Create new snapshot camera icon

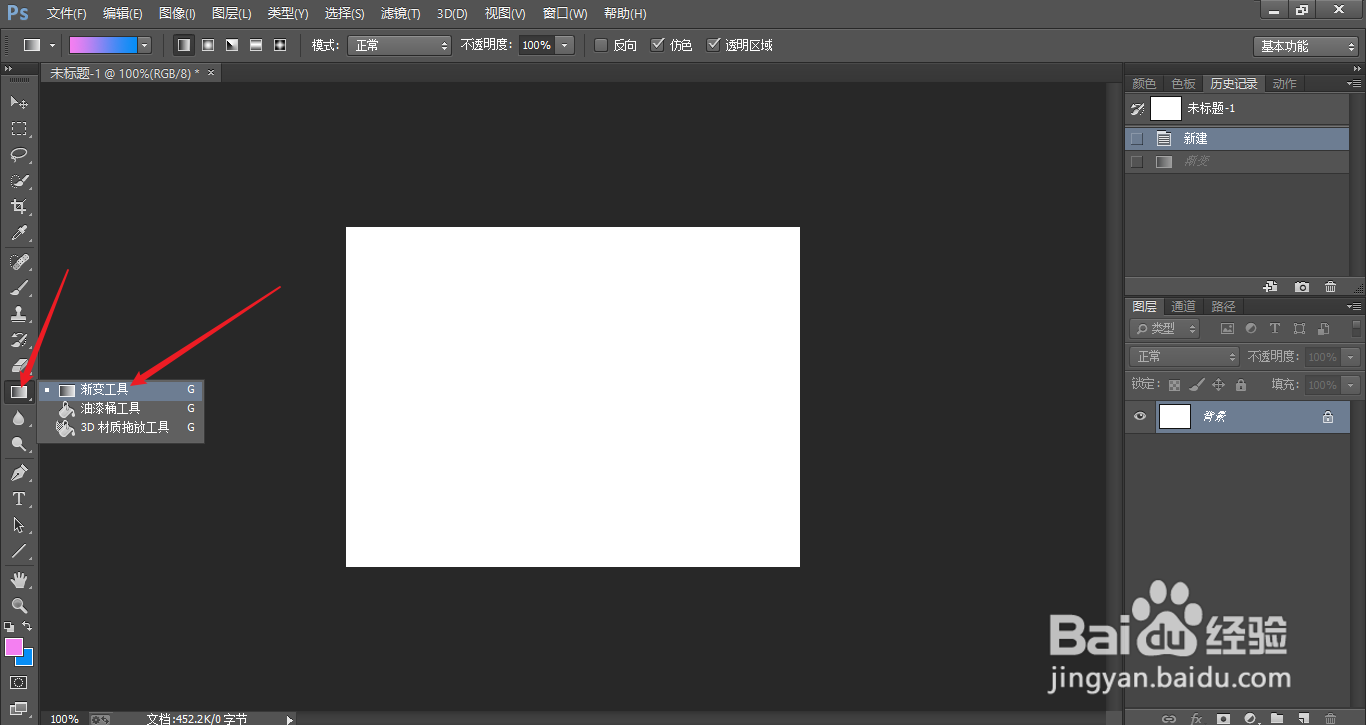pyautogui.click(x=1301, y=287)
